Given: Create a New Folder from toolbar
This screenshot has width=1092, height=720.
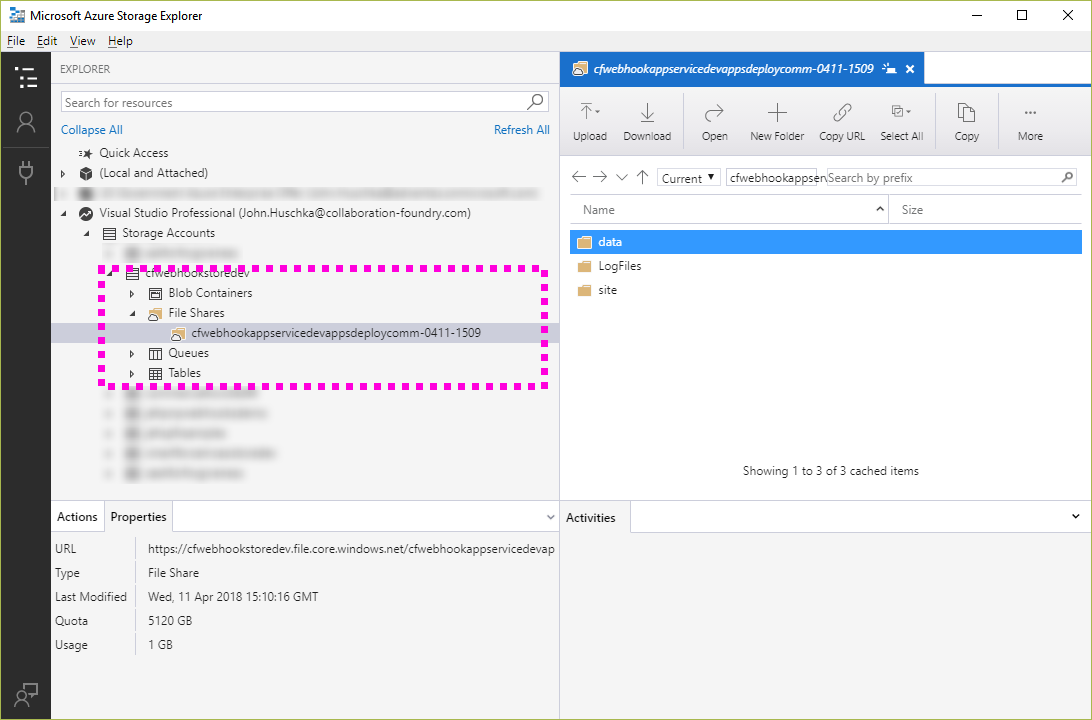Looking at the screenshot, I should click(x=777, y=122).
